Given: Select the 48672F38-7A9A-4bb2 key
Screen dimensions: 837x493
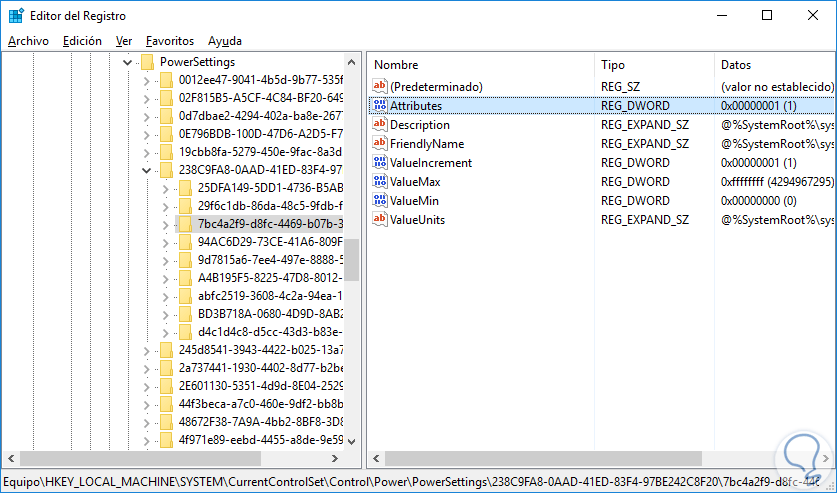Looking at the screenshot, I should 261,422.
